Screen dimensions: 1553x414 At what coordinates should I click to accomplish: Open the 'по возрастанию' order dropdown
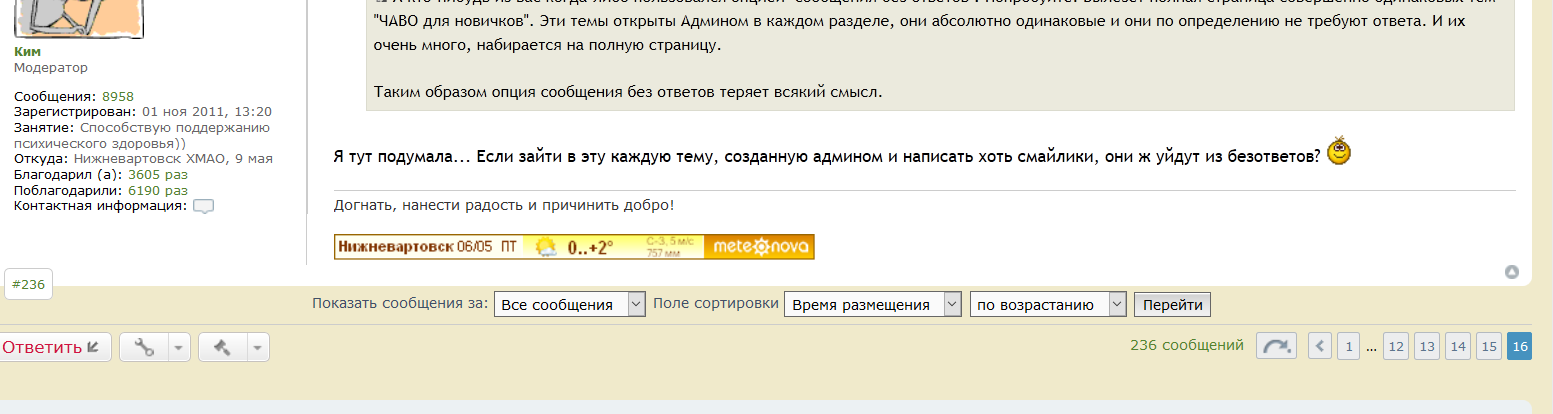click(x=1047, y=305)
